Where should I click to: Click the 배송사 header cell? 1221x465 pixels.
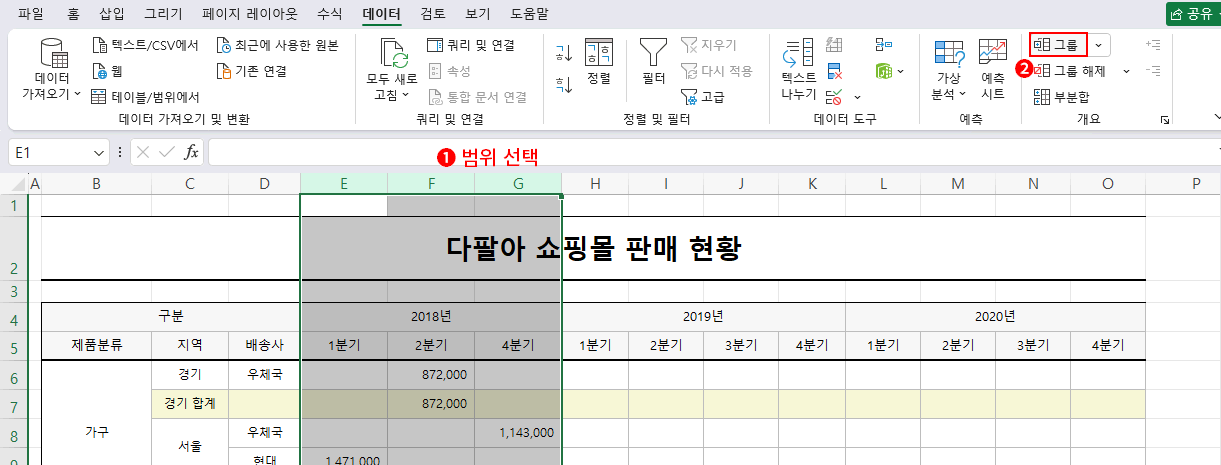click(264, 345)
